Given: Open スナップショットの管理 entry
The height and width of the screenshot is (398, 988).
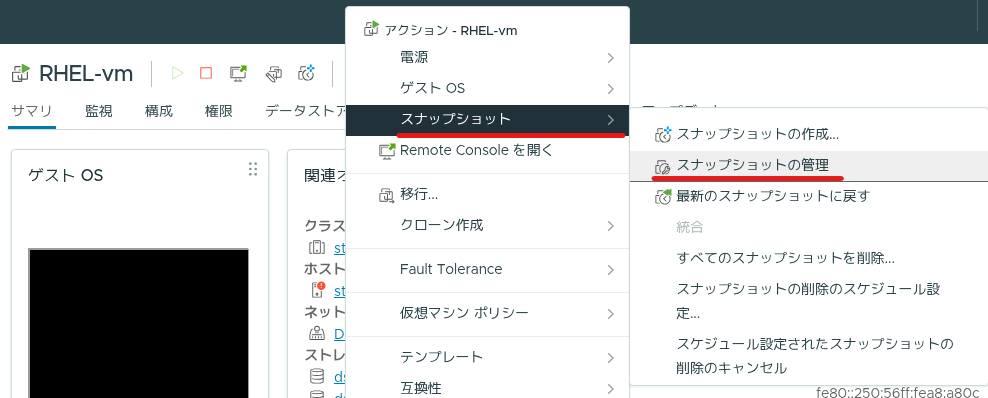Looking at the screenshot, I should pyautogui.click(x=809, y=165).
